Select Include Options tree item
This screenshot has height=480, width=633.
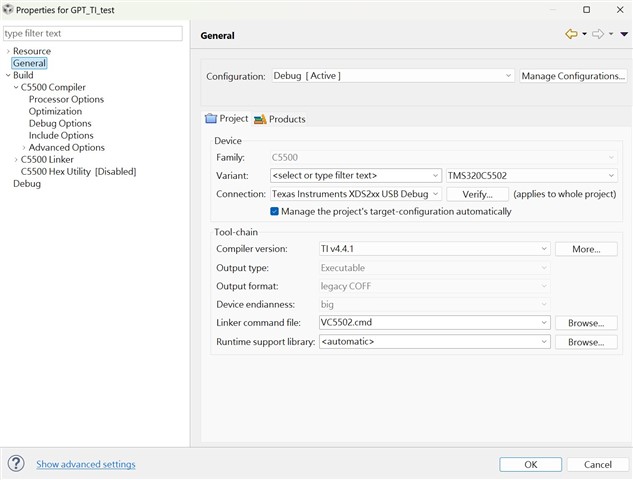pos(61,136)
